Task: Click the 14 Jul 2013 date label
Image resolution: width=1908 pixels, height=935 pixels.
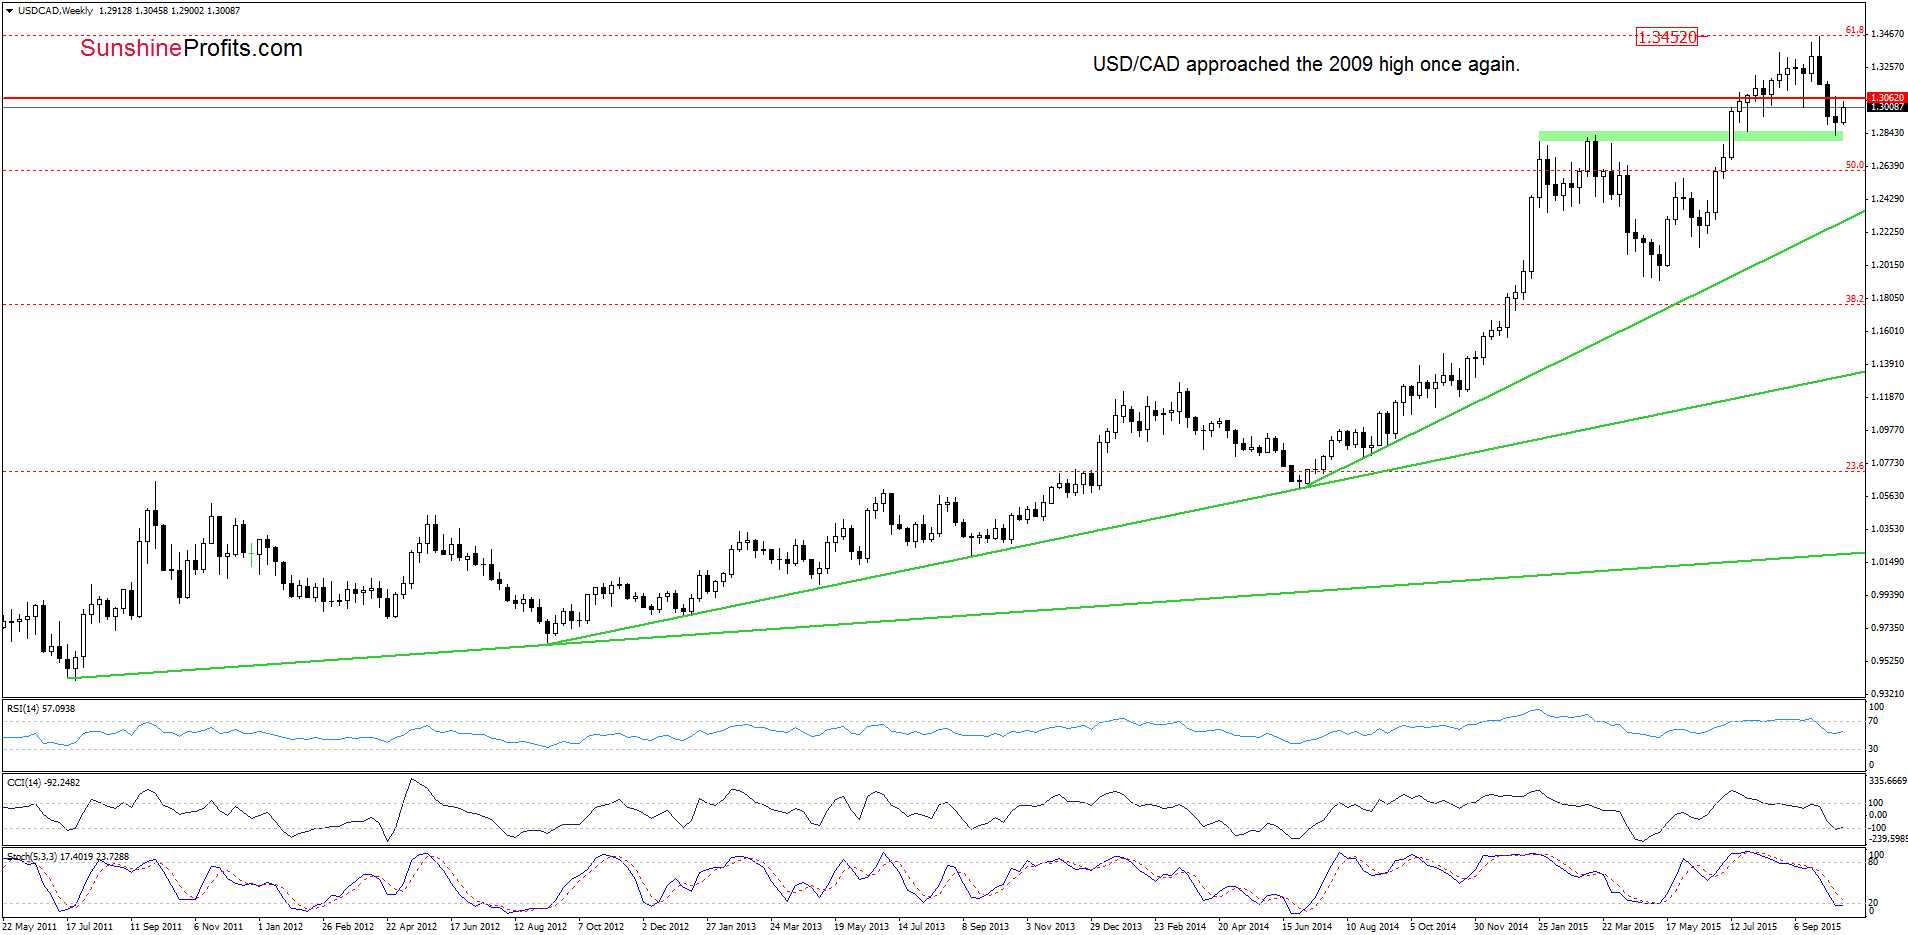Action: [x=922, y=927]
